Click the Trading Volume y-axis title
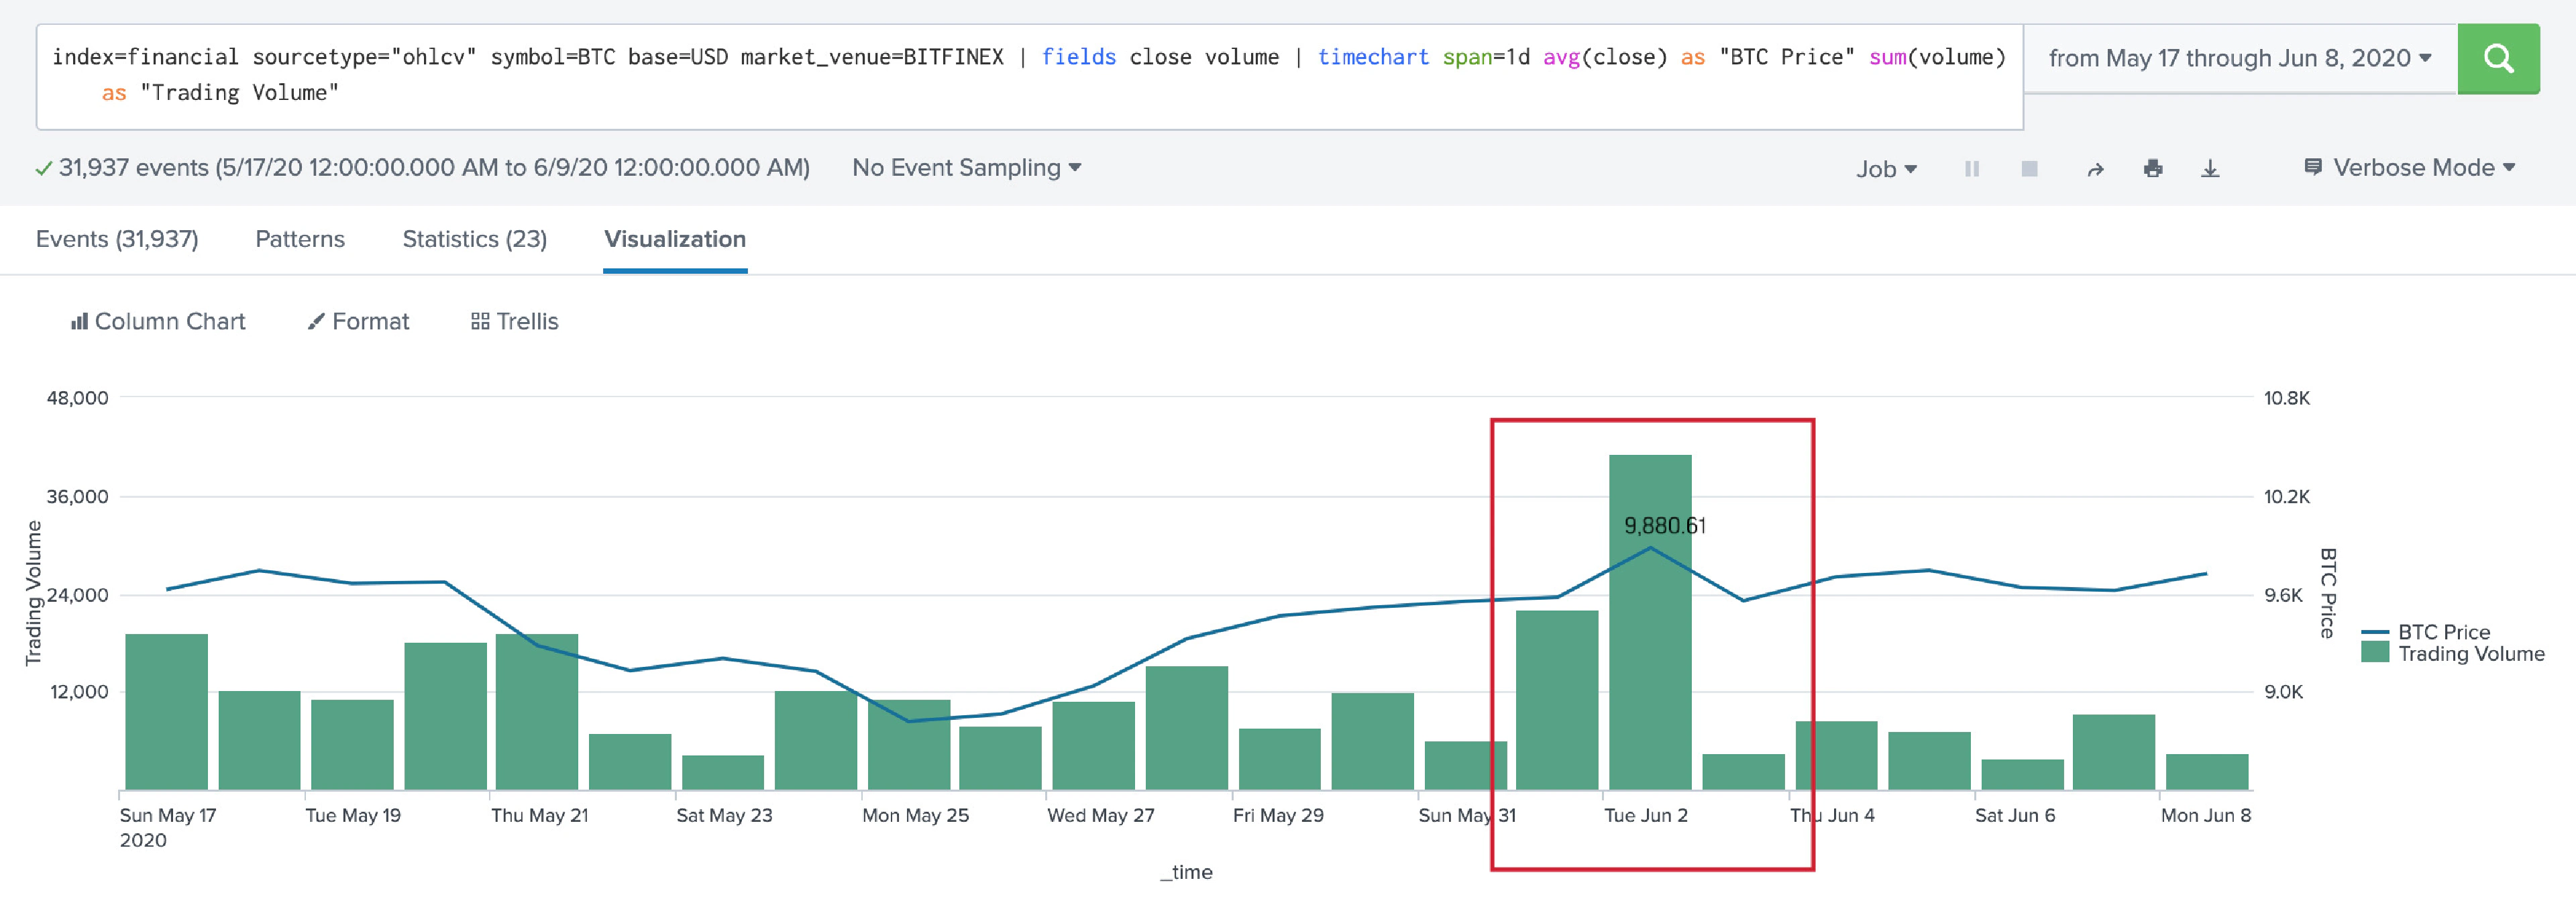 pos(33,593)
